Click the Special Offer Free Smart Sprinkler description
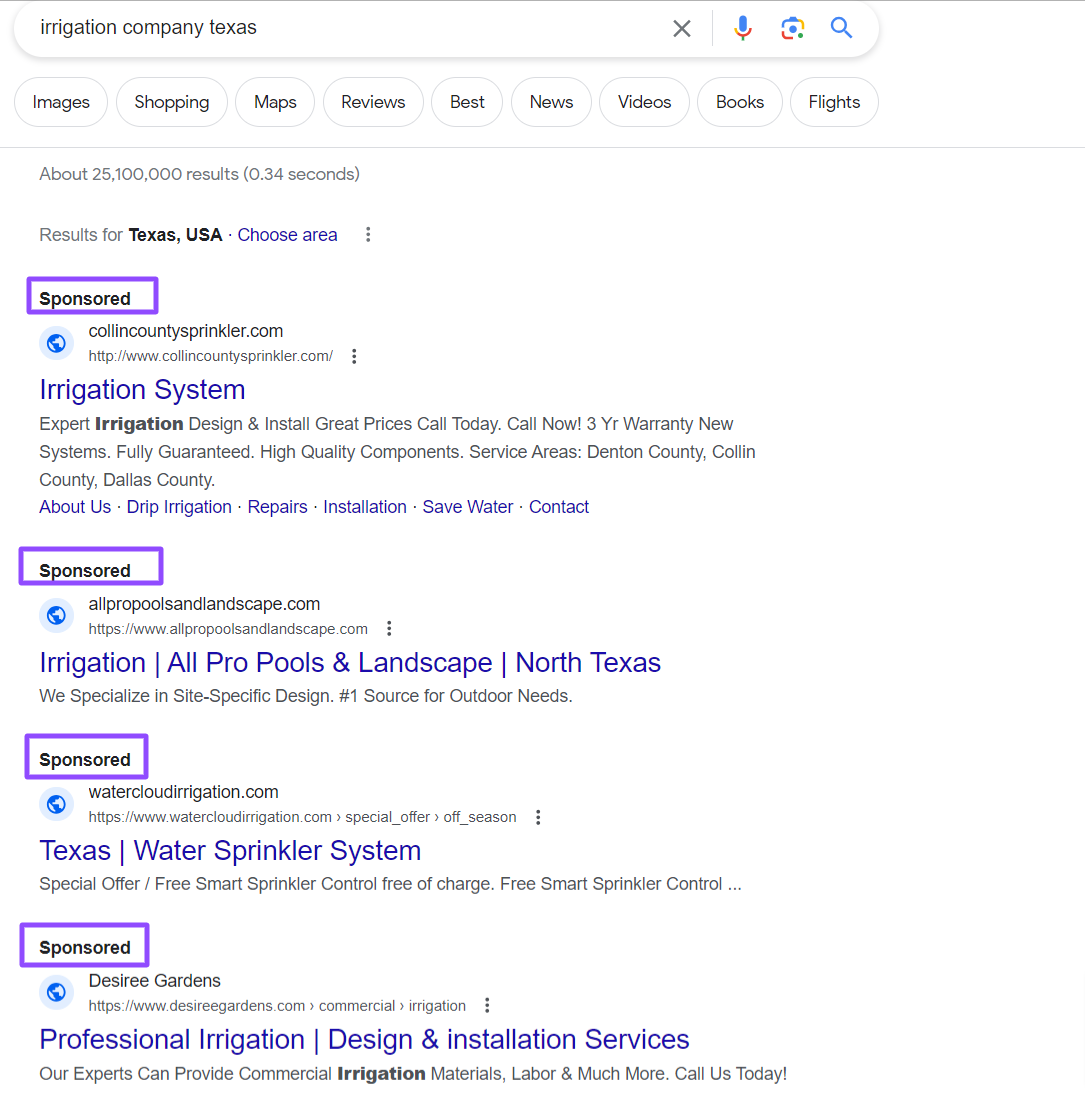Image resolution: width=1085 pixels, height=1117 pixels. pos(390,884)
